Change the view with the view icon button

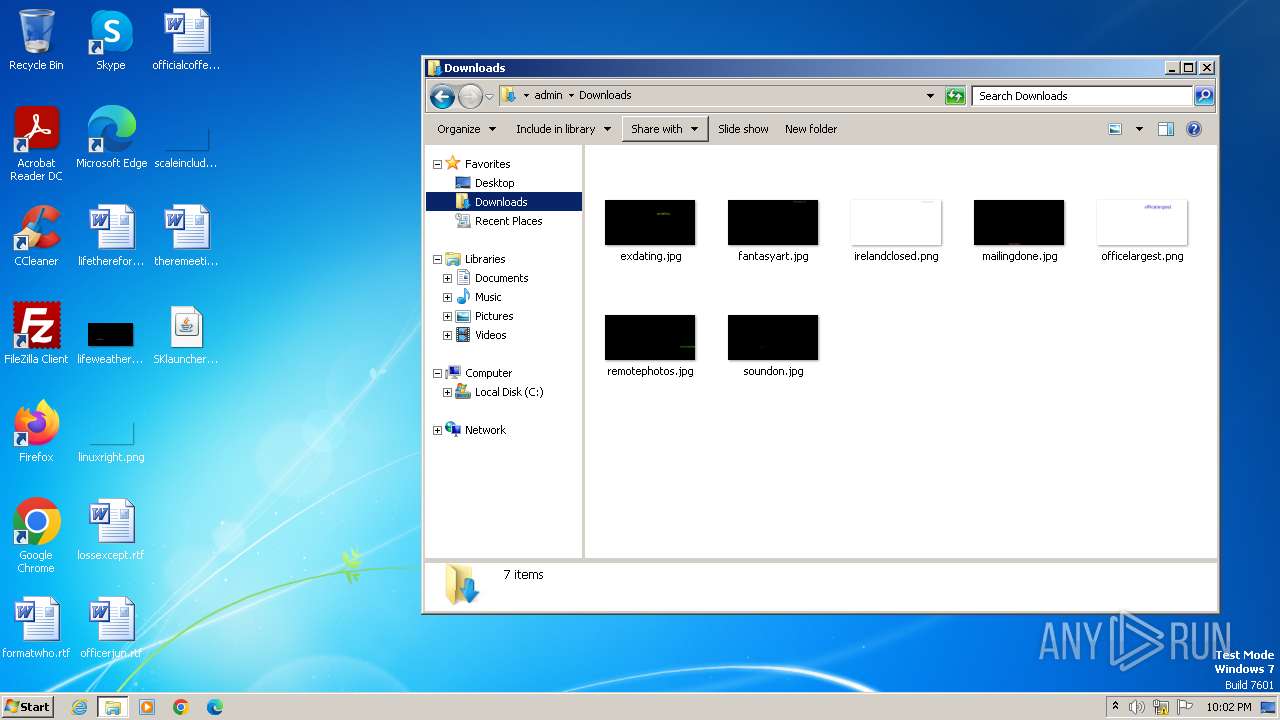pos(1115,129)
